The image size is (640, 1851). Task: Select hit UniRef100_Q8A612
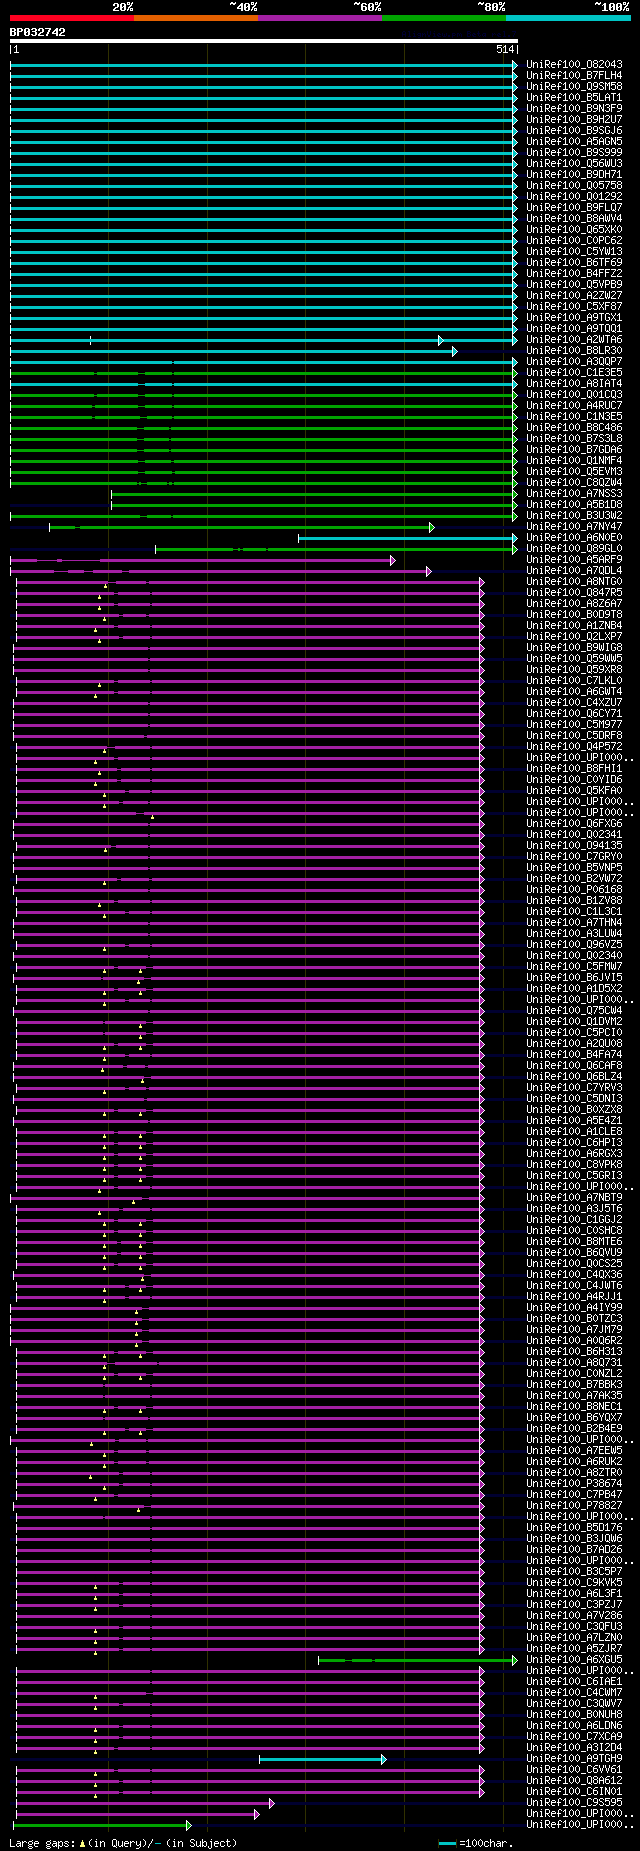[574, 1780]
